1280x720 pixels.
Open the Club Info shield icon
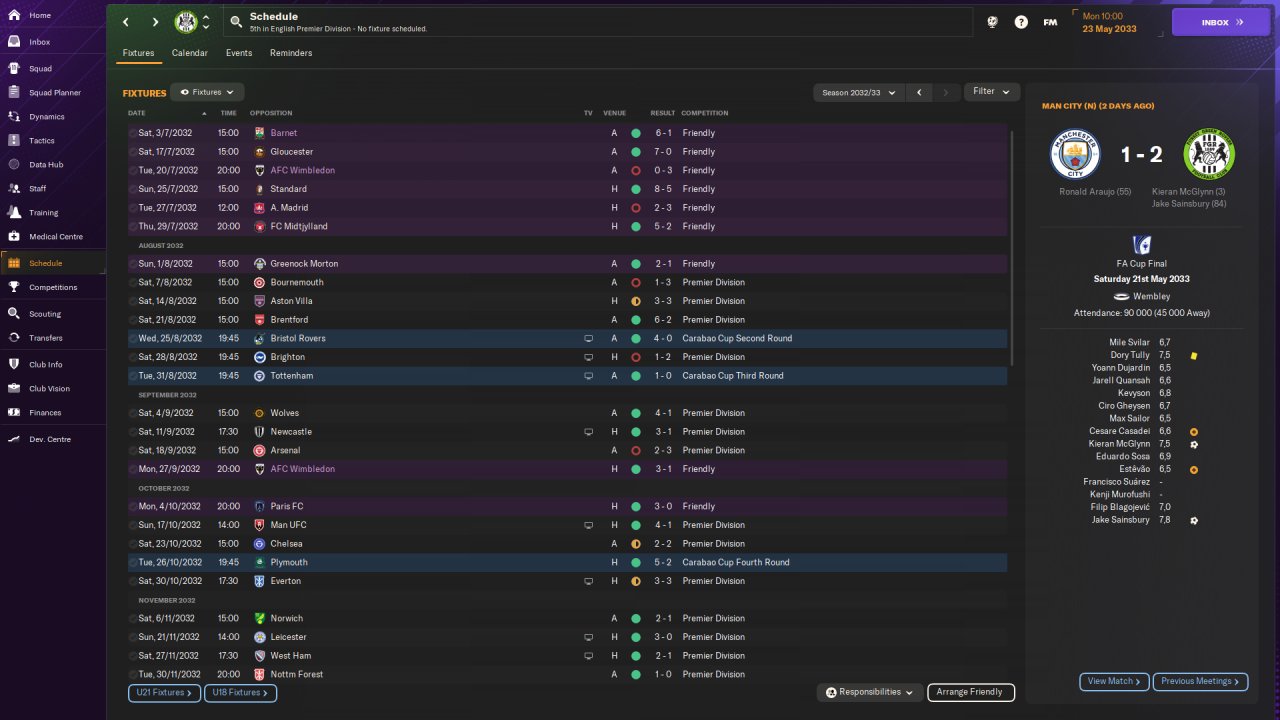(14, 365)
